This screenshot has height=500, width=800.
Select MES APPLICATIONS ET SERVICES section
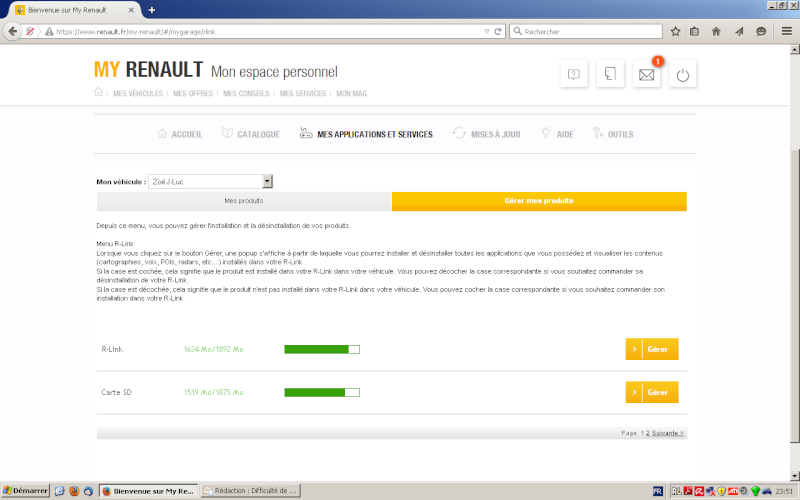pyautogui.click(x=366, y=134)
